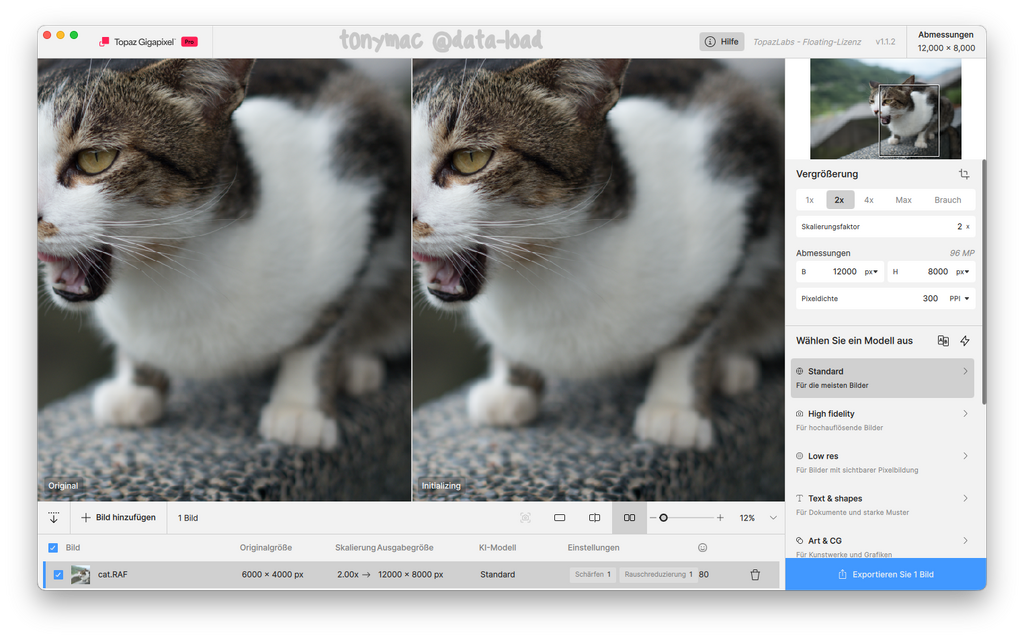1024x640 pixels.
Task: Expand the High fidelity model options
Action: tap(965, 414)
